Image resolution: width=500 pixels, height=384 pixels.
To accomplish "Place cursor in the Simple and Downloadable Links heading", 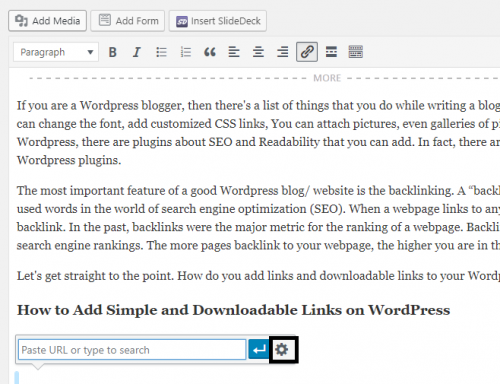I will pyautogui.click(x=233, y=310).
